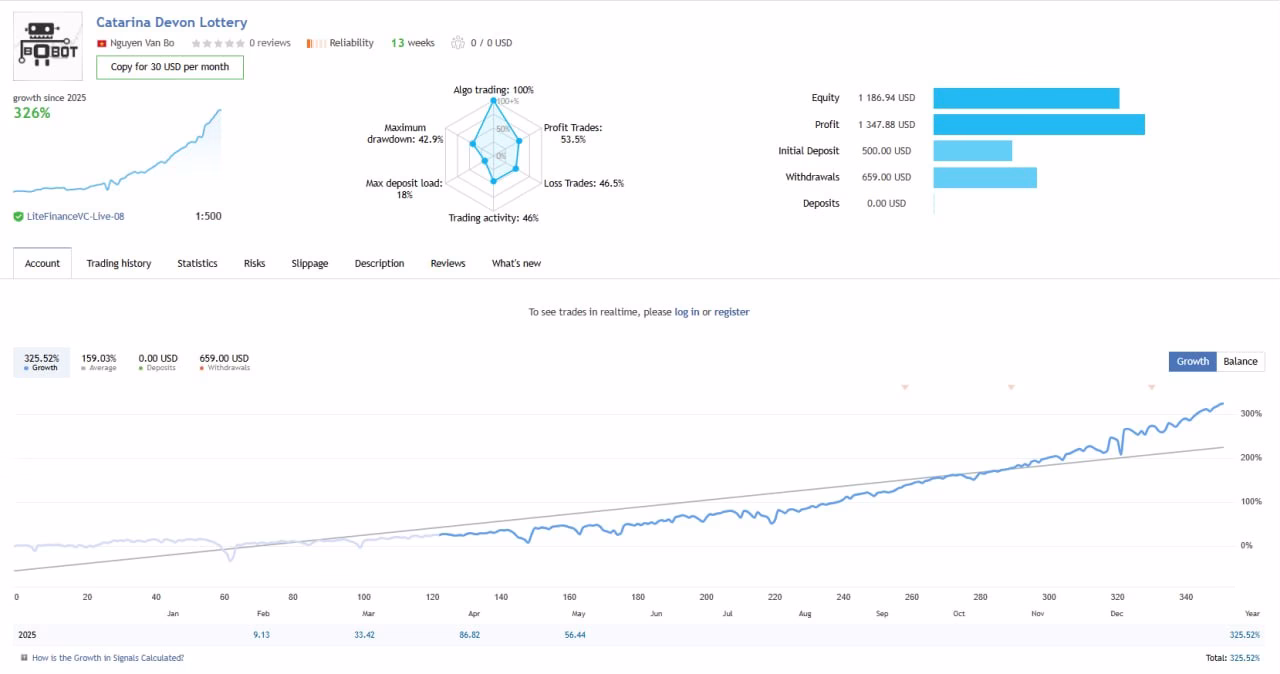Click the orange Reliability bars icon
The height and width of the screenshot is (674, 1280).
(x=315, y=43)
